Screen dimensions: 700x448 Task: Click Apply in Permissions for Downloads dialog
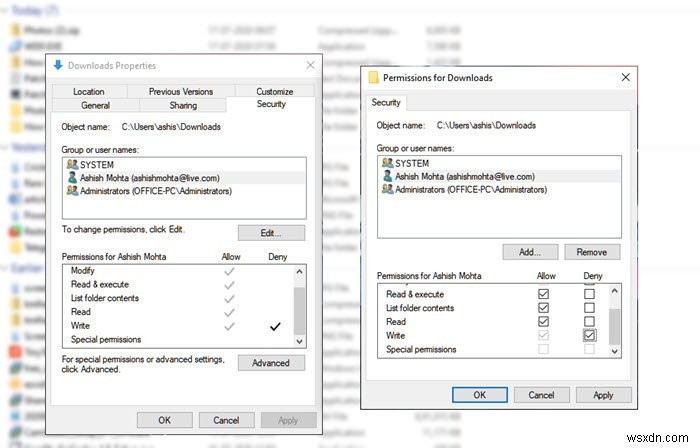(x=603, y=395)
